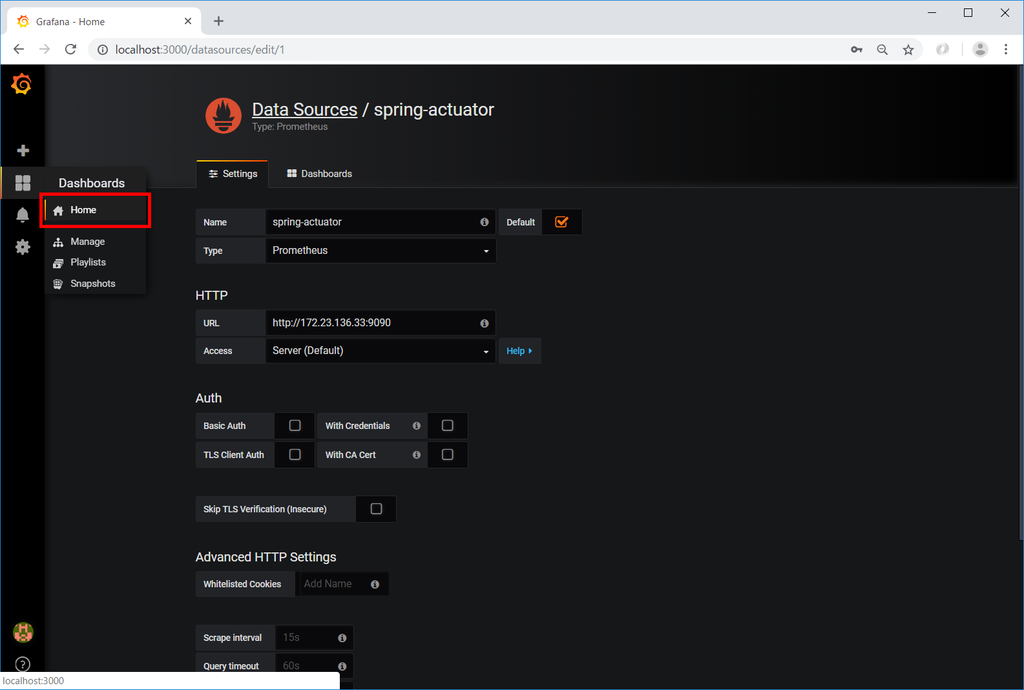This screenshot has height=690, width=1024.
Task: Click the browser extension icon
Action: coord(942,50)
